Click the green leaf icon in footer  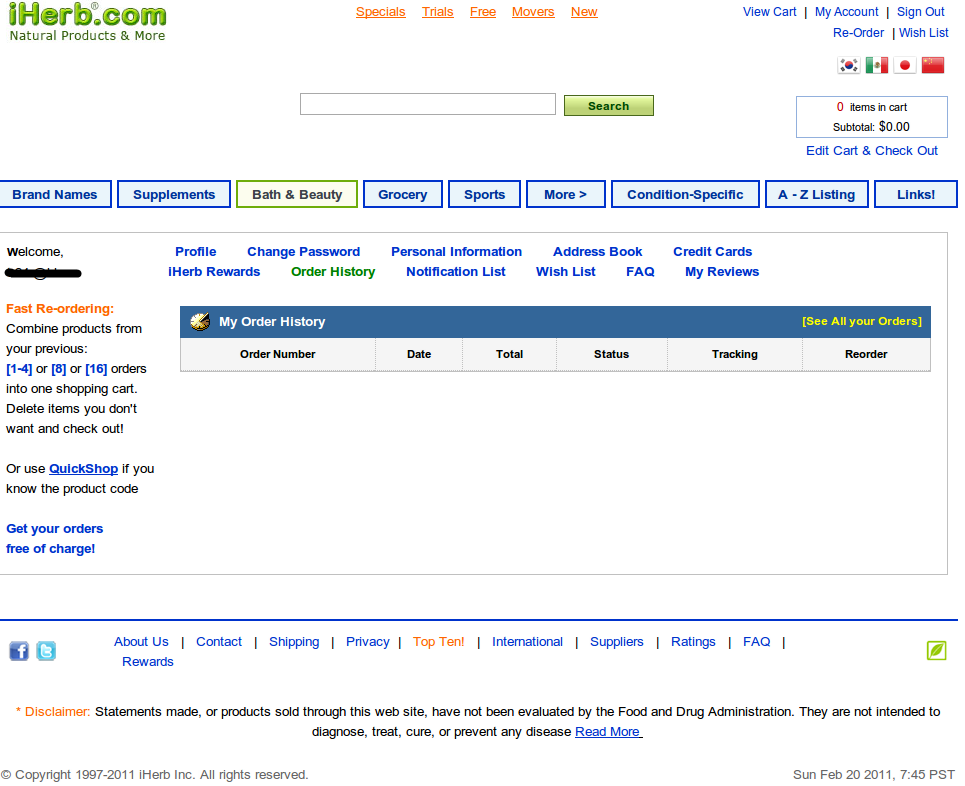click(936, 650)
